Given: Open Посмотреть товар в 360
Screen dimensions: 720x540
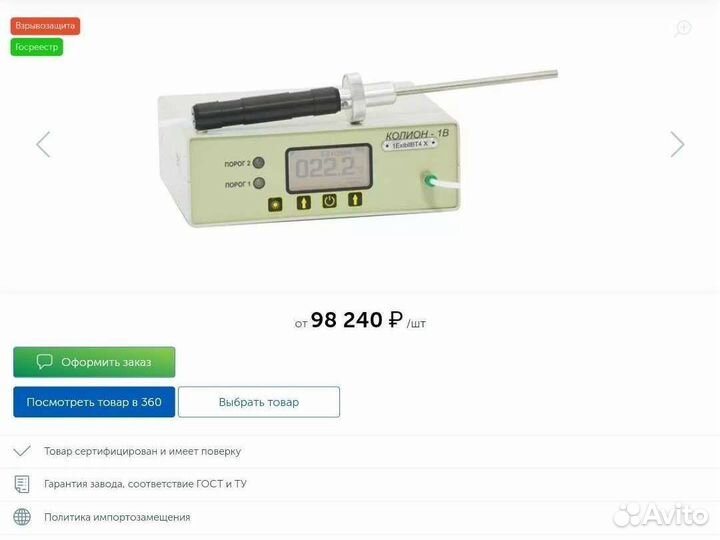Looking at the screenshot, I should tap(94, 402).
